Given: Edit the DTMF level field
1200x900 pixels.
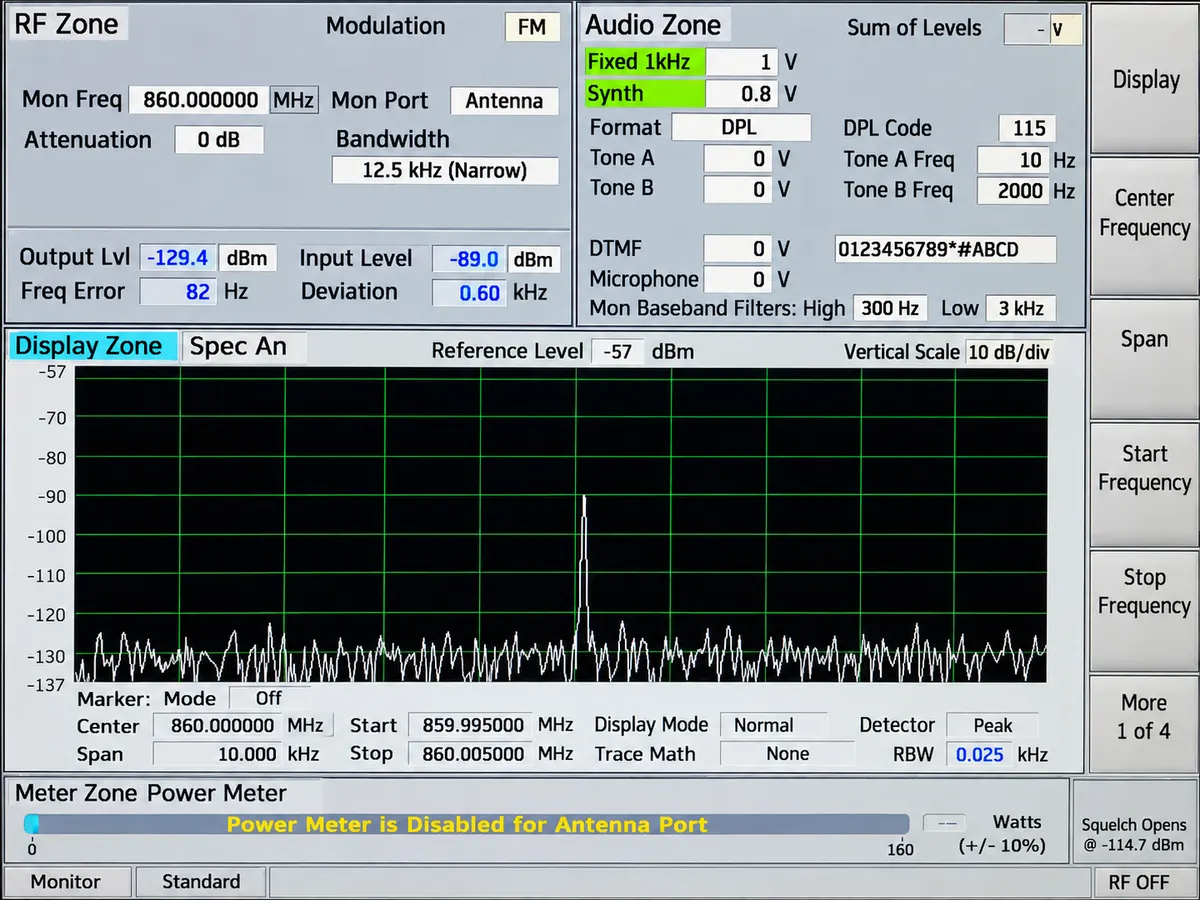Looking at the screenshot, I should 737,248.
